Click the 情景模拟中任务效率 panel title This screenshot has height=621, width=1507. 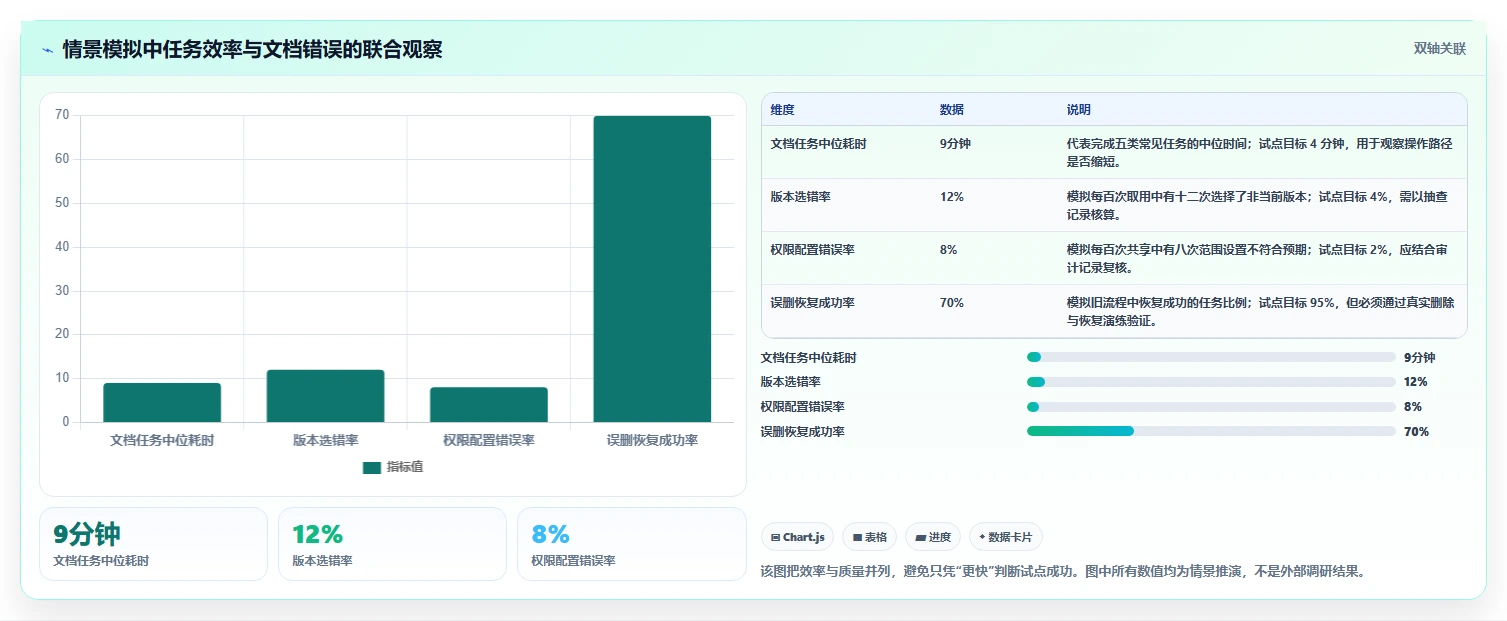tap(252, 49)
